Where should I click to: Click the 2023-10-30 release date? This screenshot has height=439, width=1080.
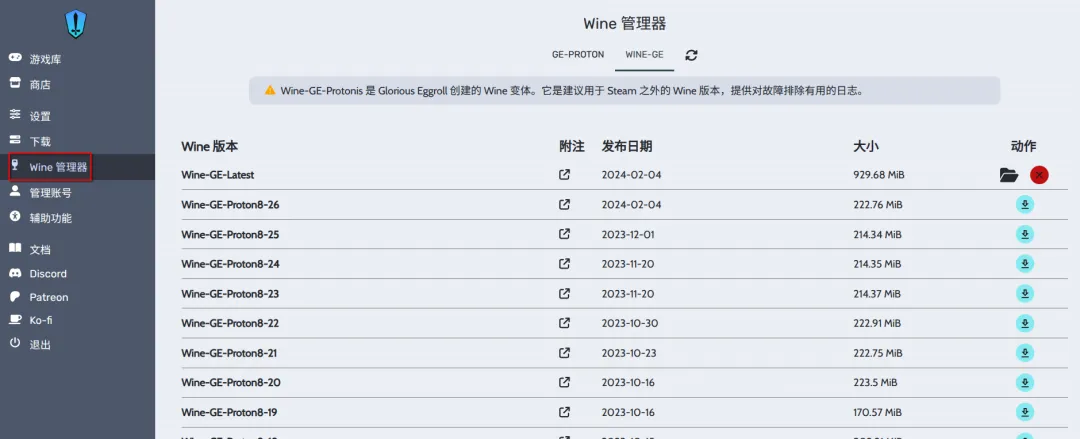[629, 323]
